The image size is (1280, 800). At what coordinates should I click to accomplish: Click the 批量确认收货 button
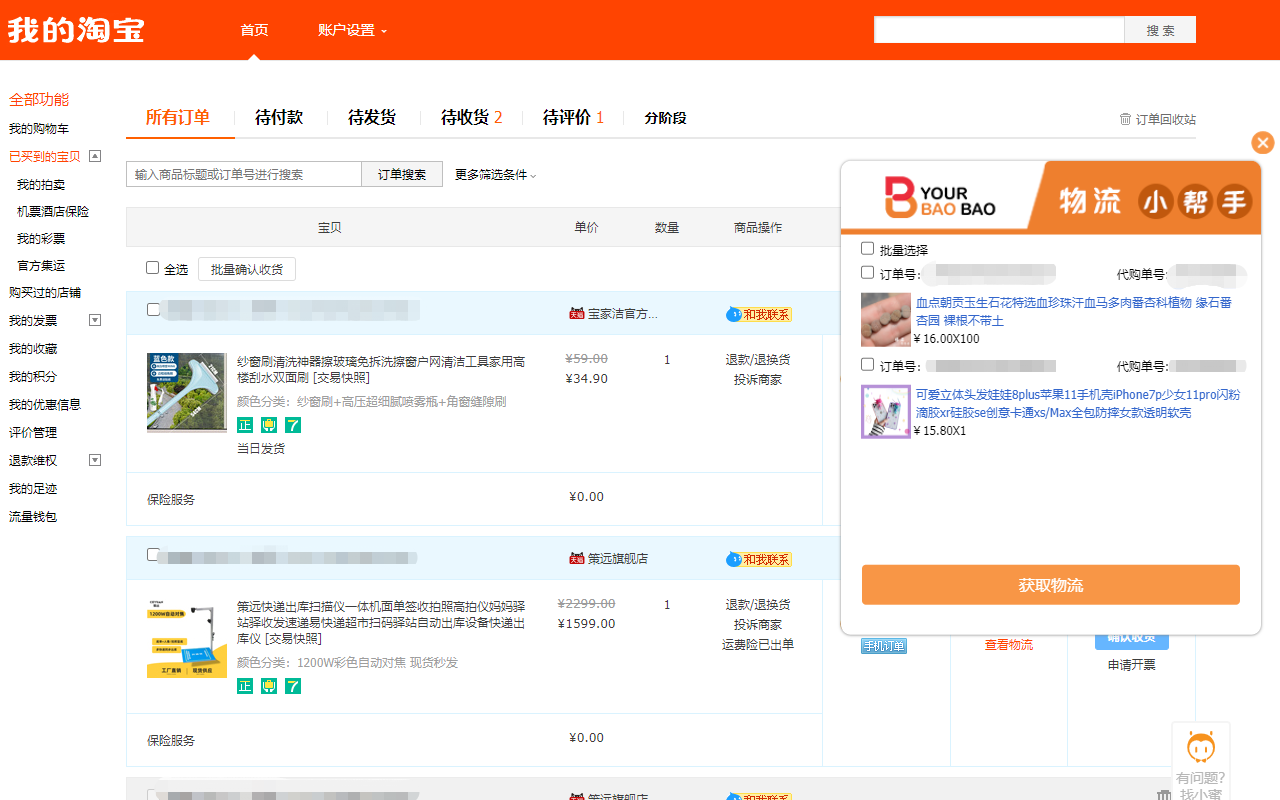pos(247,269)
